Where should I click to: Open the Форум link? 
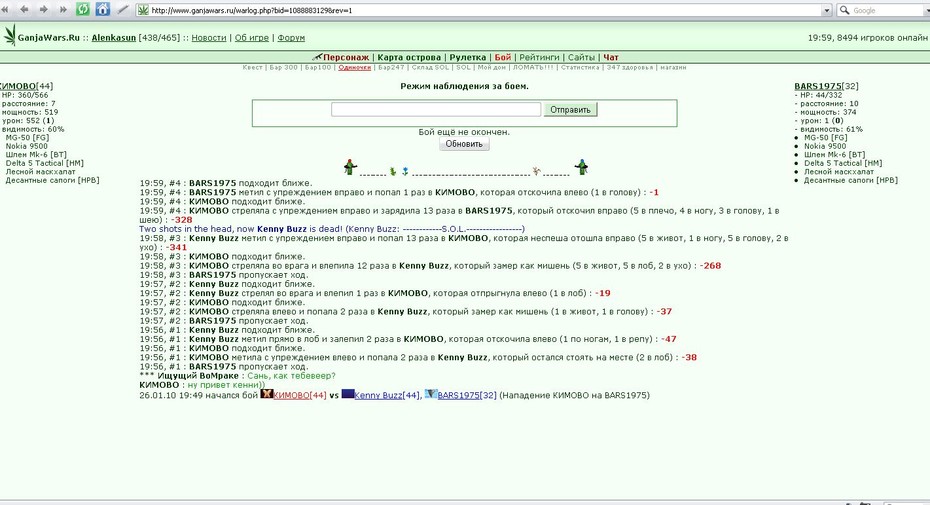pyautogui.click(x=291, y=37)
